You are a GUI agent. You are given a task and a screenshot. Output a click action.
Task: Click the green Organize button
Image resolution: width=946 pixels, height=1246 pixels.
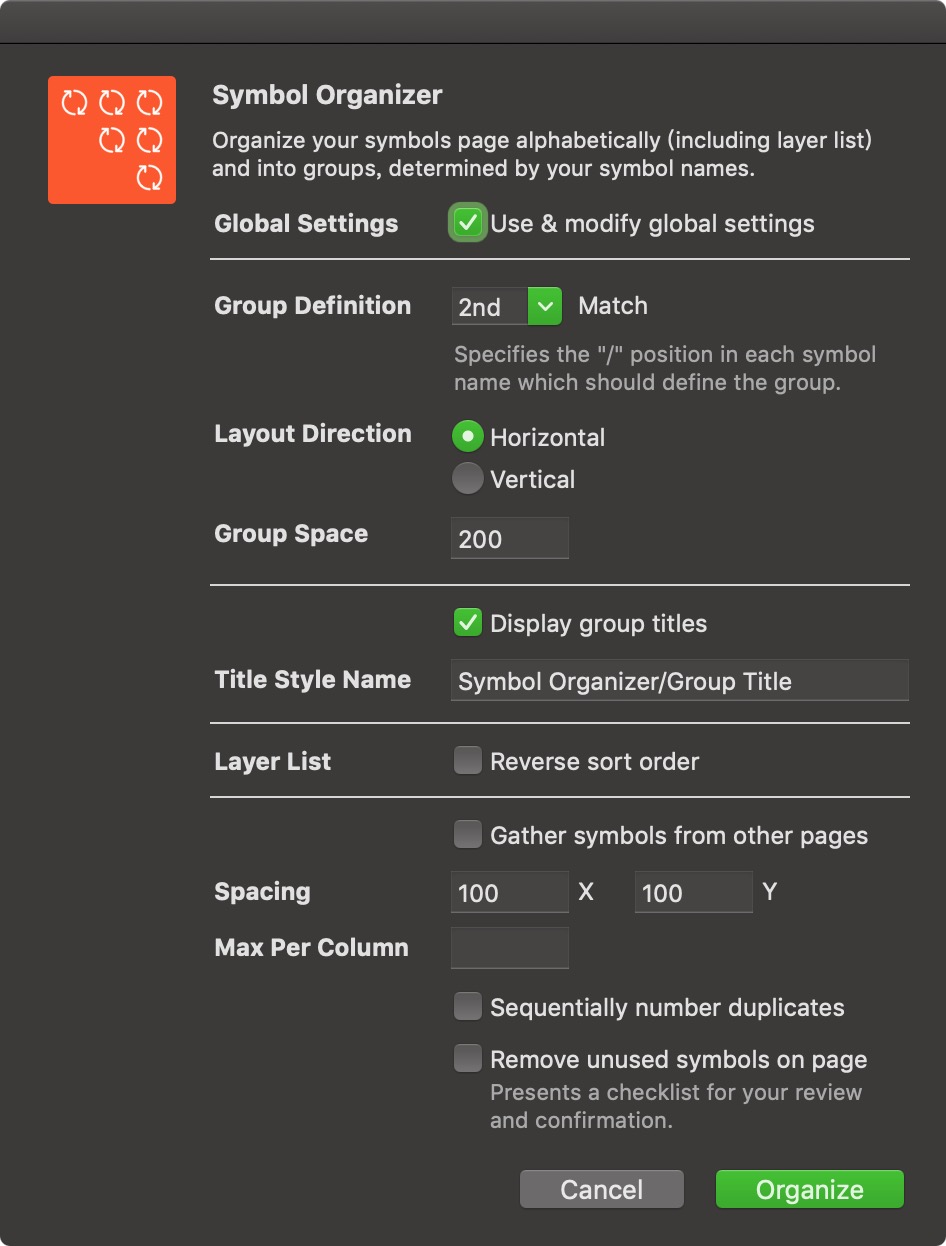809,1189
